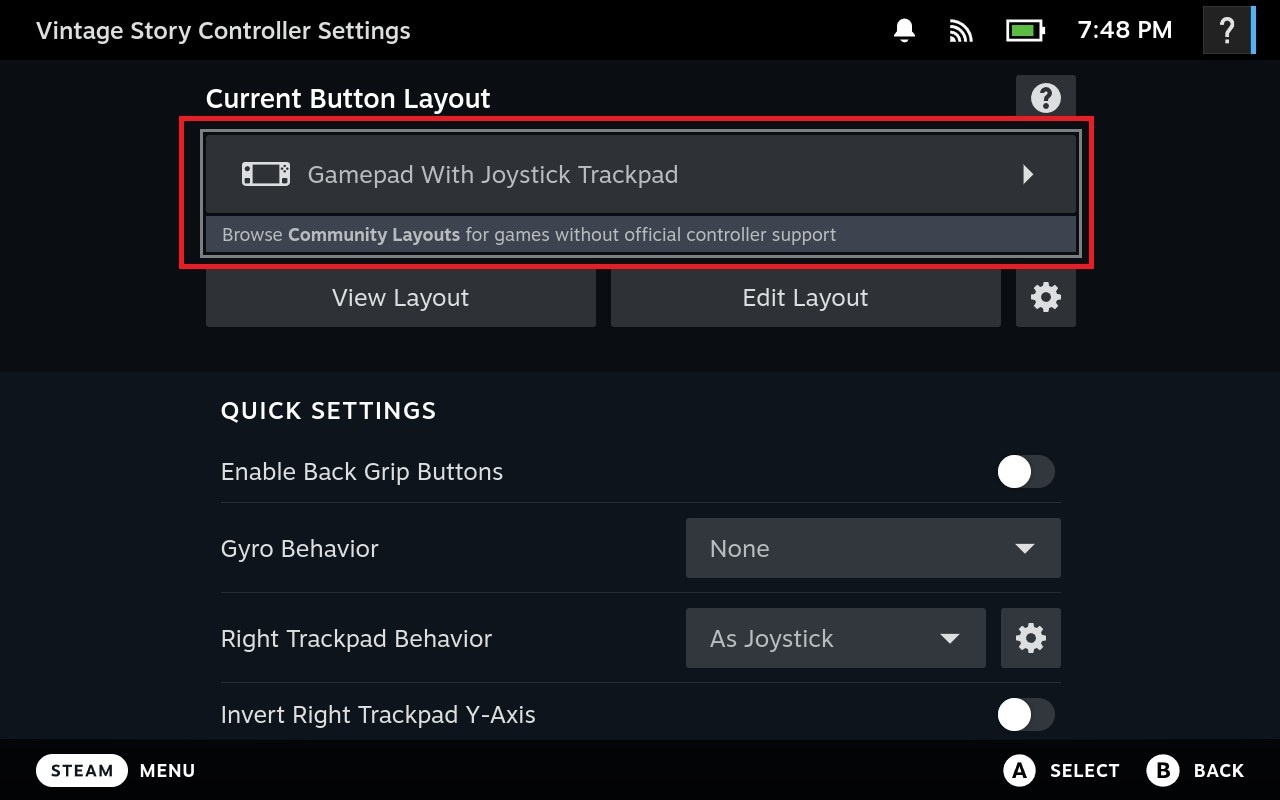Screen dimensions: 1280x800
Task: Click the wireless signal status icon
Action: (x=961, y=31)
